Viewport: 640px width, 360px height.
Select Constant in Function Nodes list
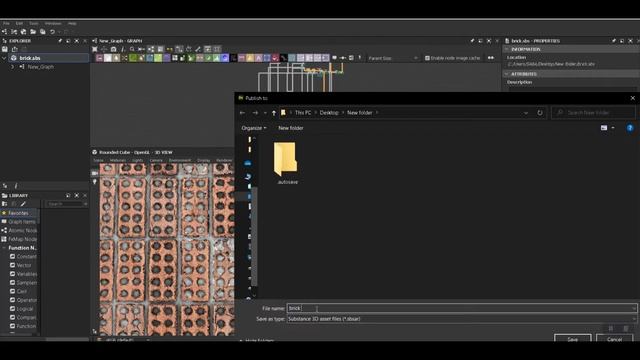coord(24,256)
